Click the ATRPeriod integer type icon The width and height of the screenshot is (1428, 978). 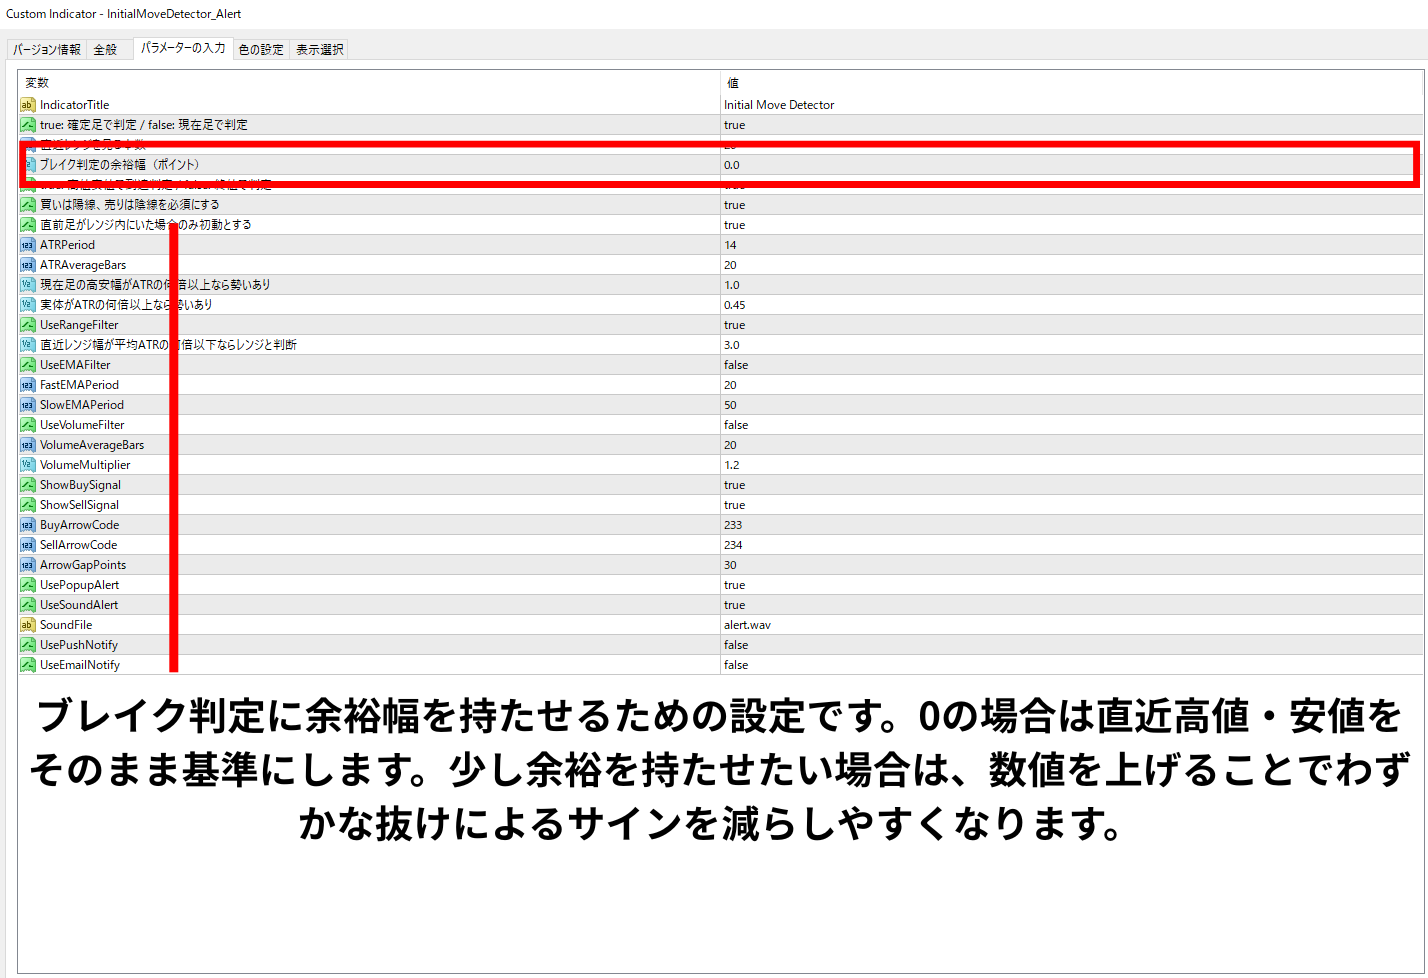pyautogui.click(x=28, y=245)
